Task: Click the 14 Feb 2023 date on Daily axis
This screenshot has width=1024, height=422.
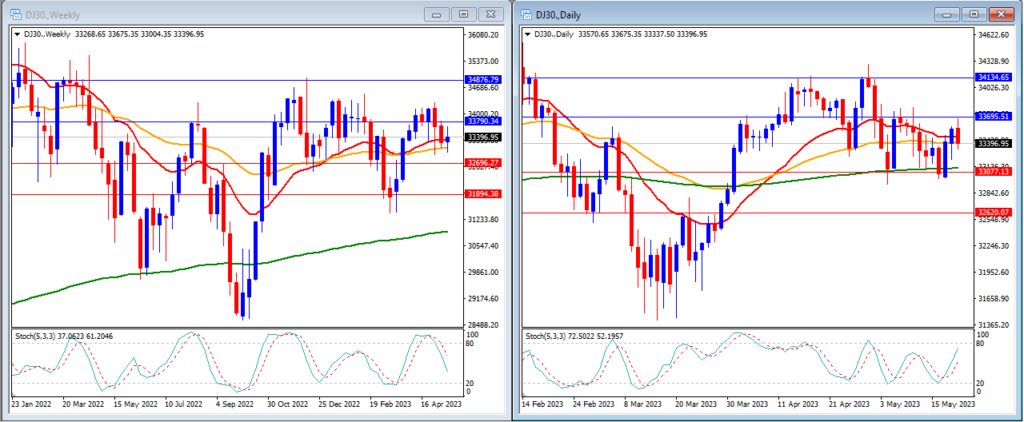Action: pyautogui.click(x=542, y=404)
